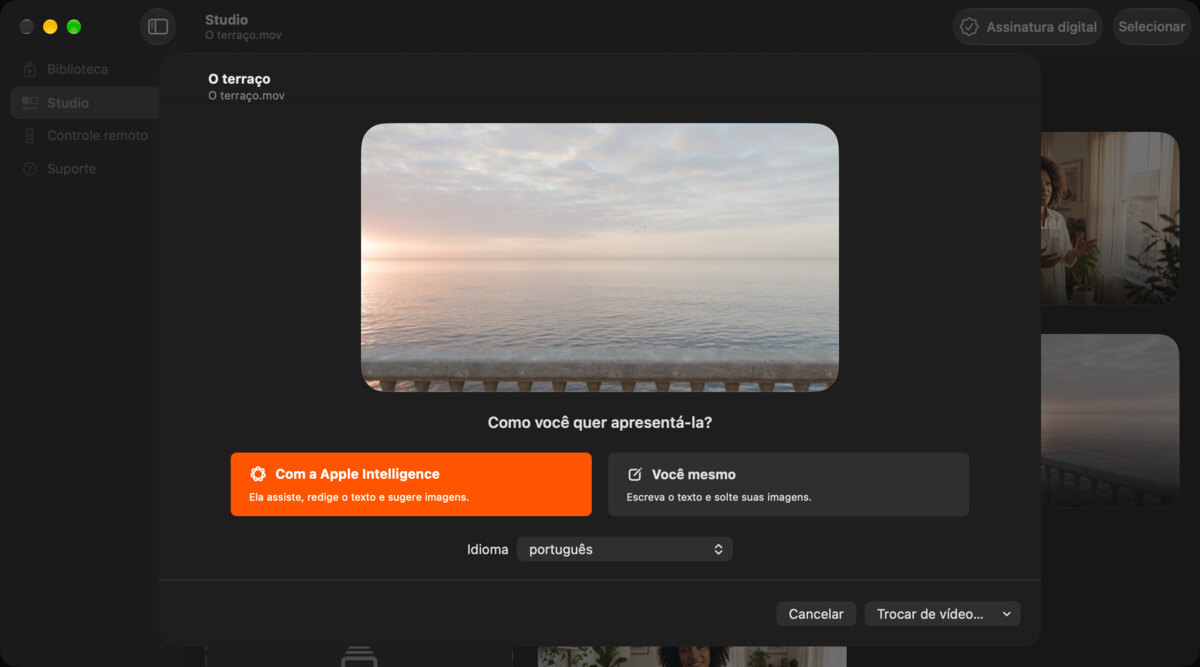Click the pencil icon beside Você mesmo
This screenshot has height=667, width=1200.
click(x=635, y=474)
